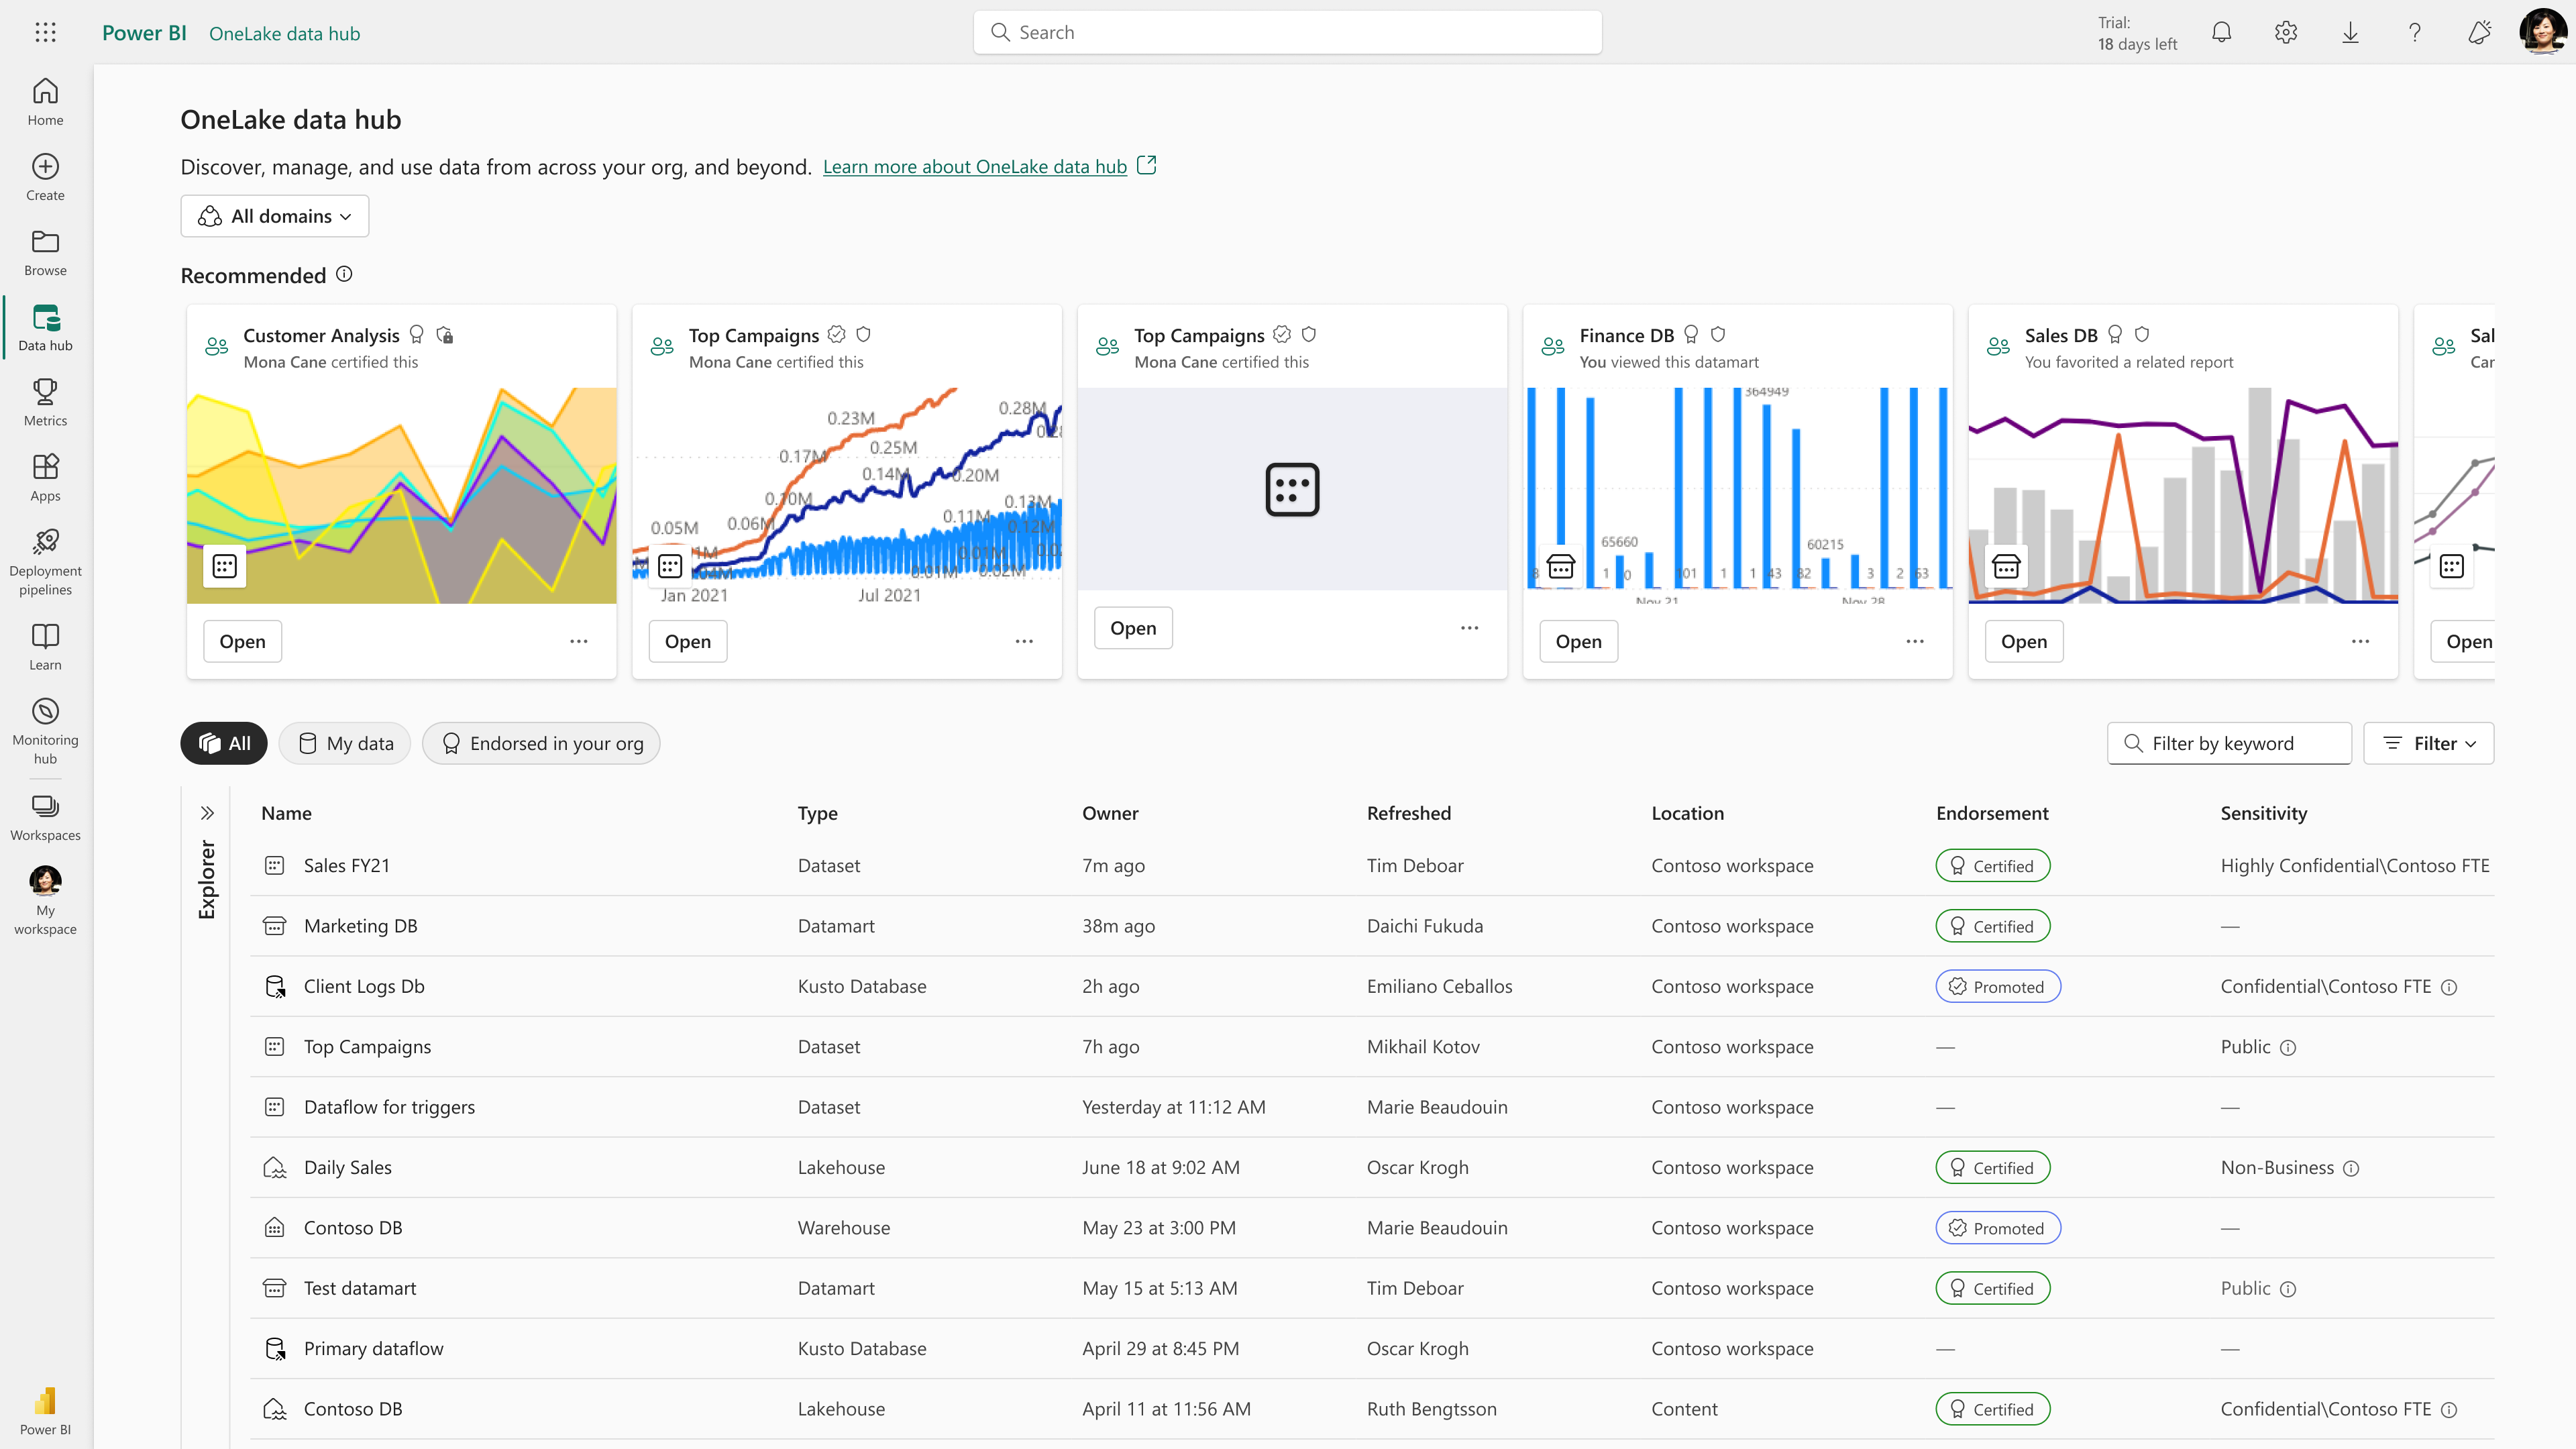Click the download arrow icon
Screen dimensions: 2576x1449
tap(2350, 32)
